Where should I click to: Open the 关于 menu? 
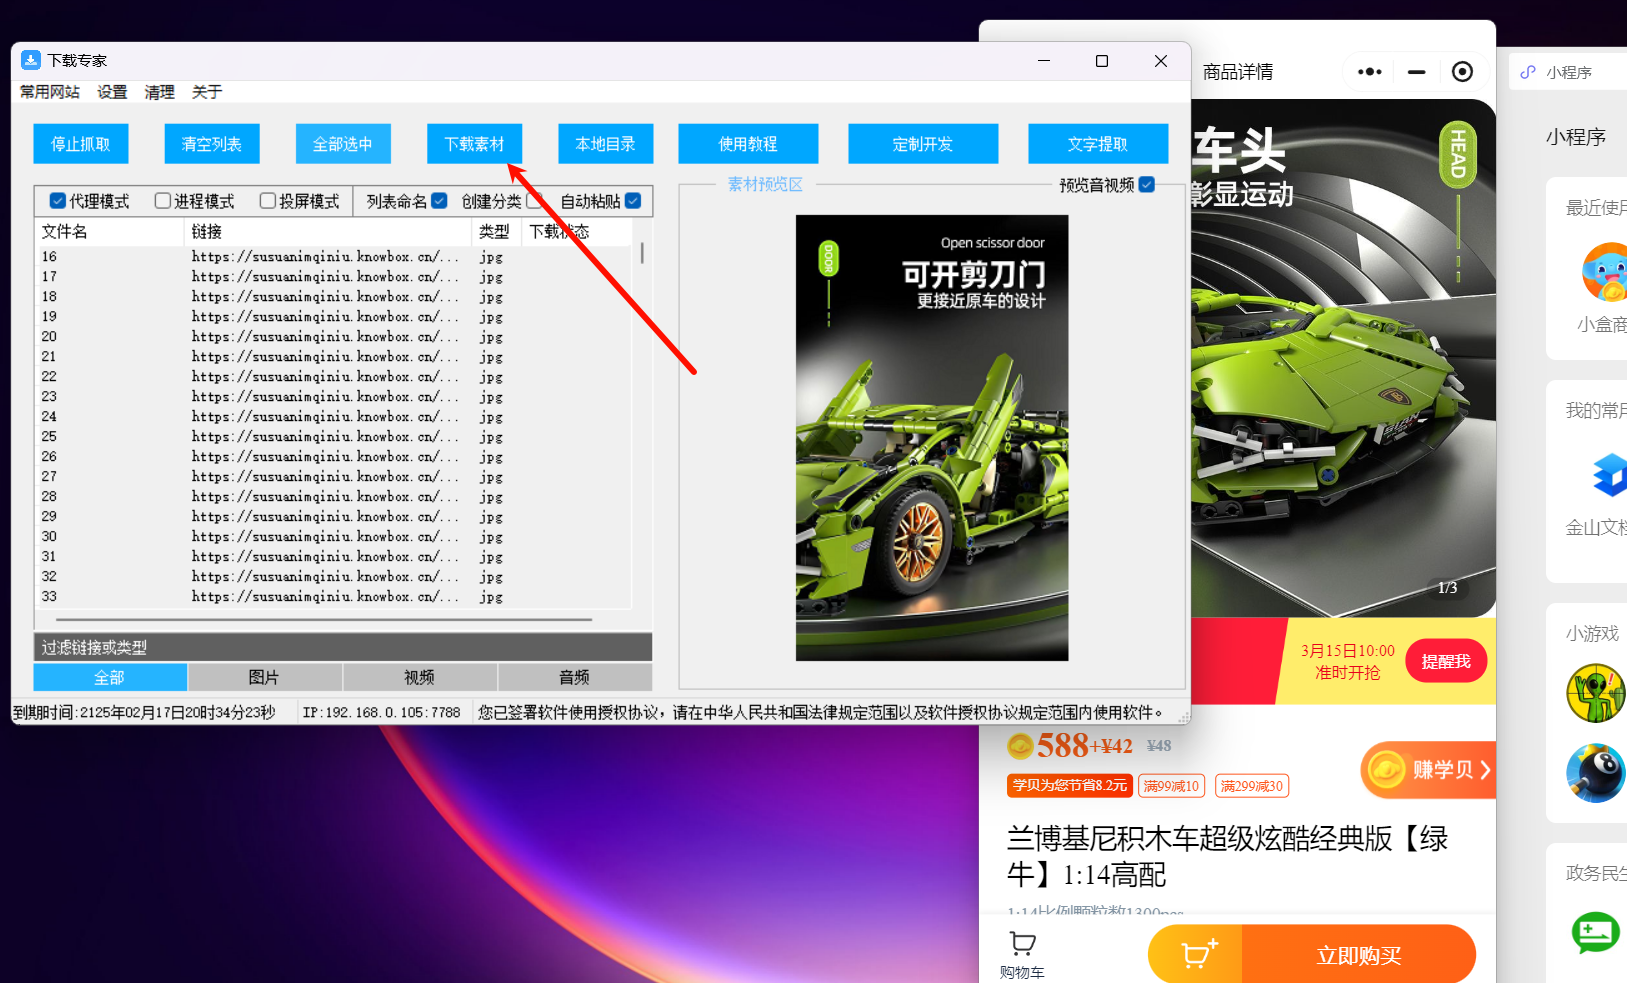tap(207, 92)
